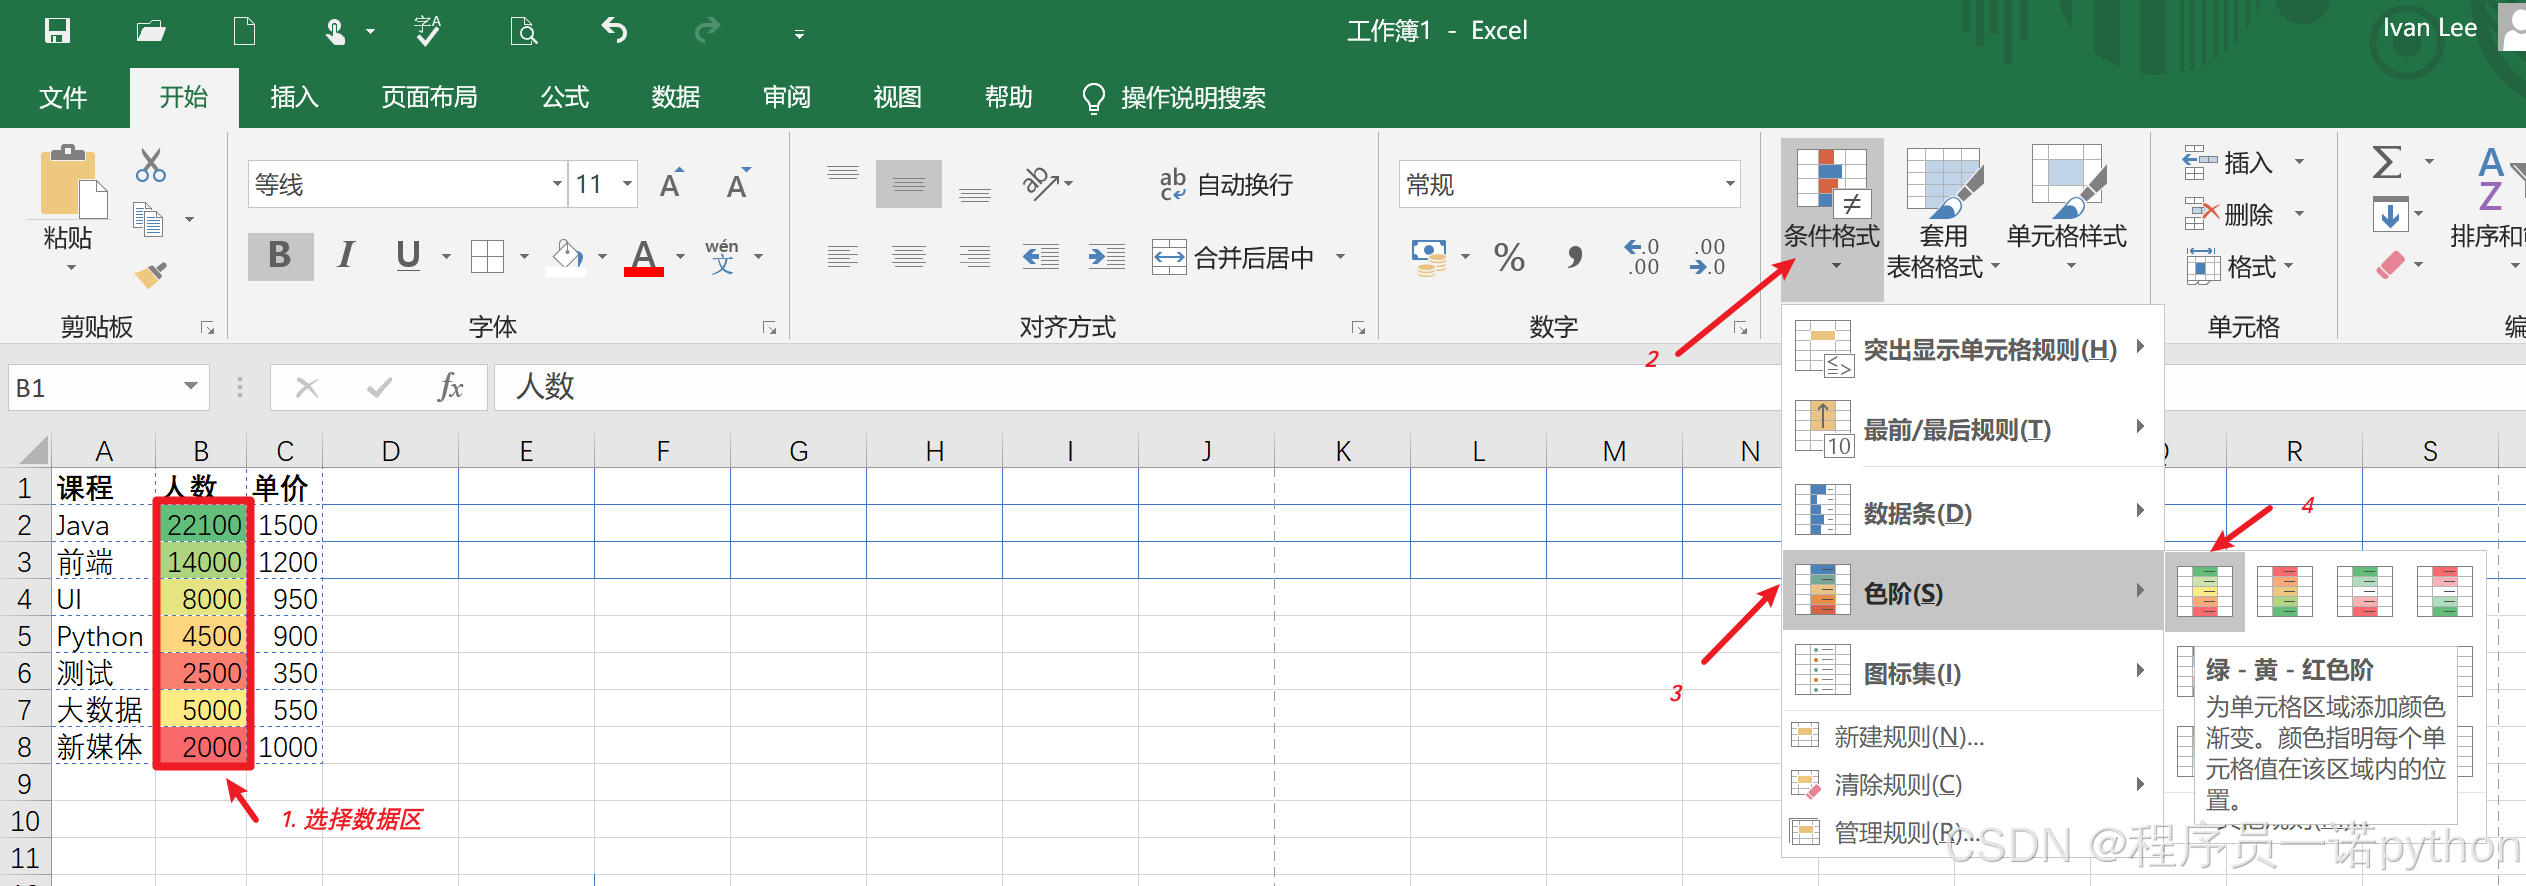Open 突出显示单元格规则 submenu
This screenshot has height=886, width=2526.
tap(1972, 349)
